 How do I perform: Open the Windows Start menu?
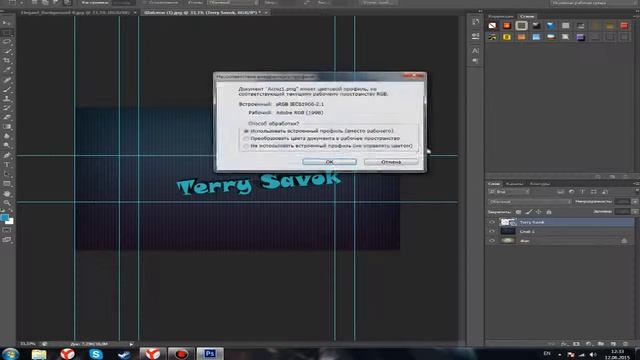10,354
